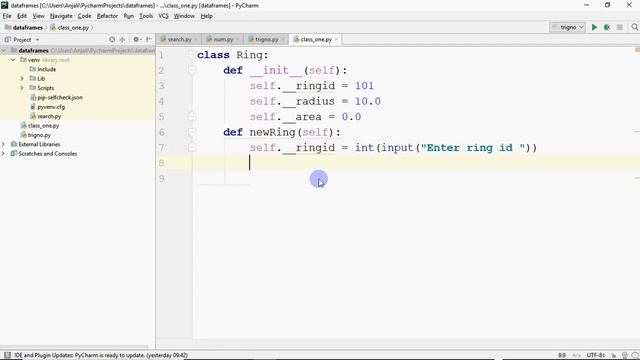640x360 pixels.
Task: Open the trigno run configuration dropdown
Action: pyautogui.click(x=568, y=27)
